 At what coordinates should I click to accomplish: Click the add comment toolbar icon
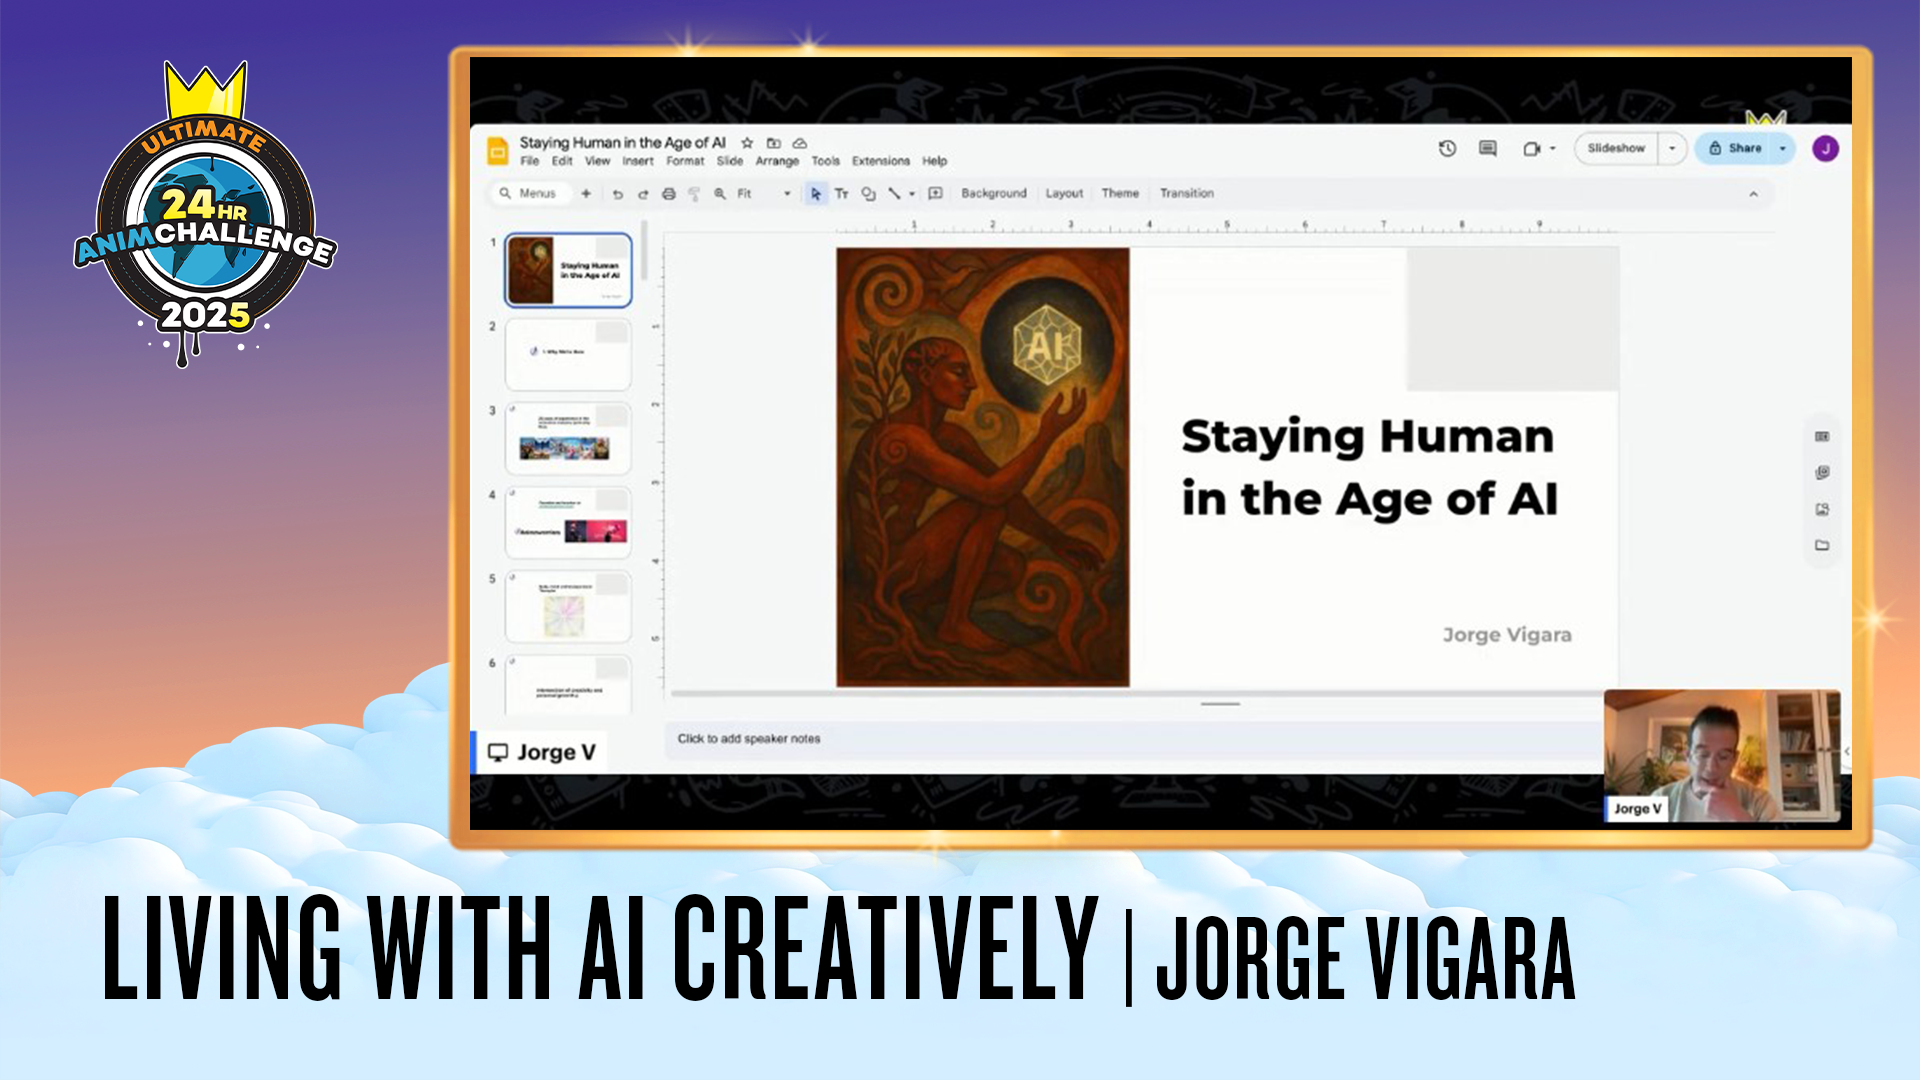936,193
